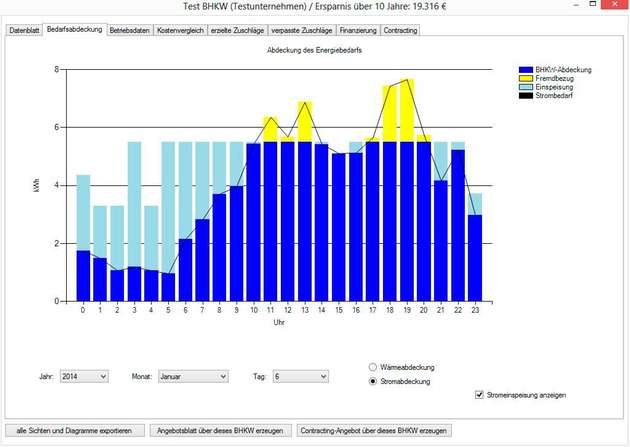The height and width of the screenshot is (447, 630).
Task: Click Angebotsblatt über dieses BHKW erzeugen
Action: (220, 431)
